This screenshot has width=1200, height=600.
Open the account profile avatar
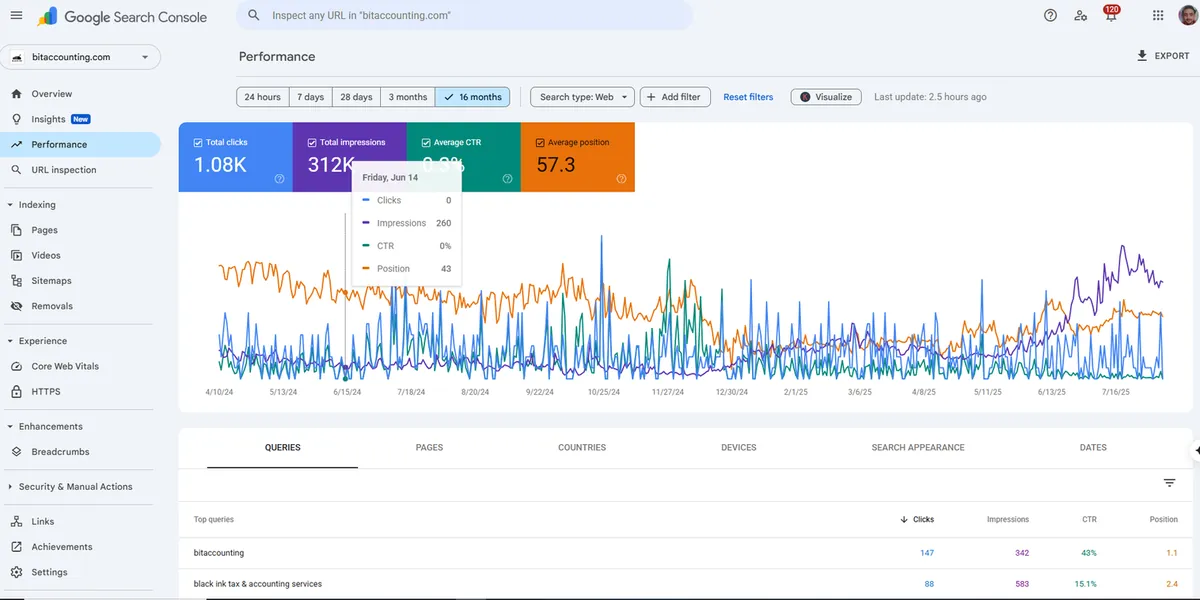click(1187, 16)
